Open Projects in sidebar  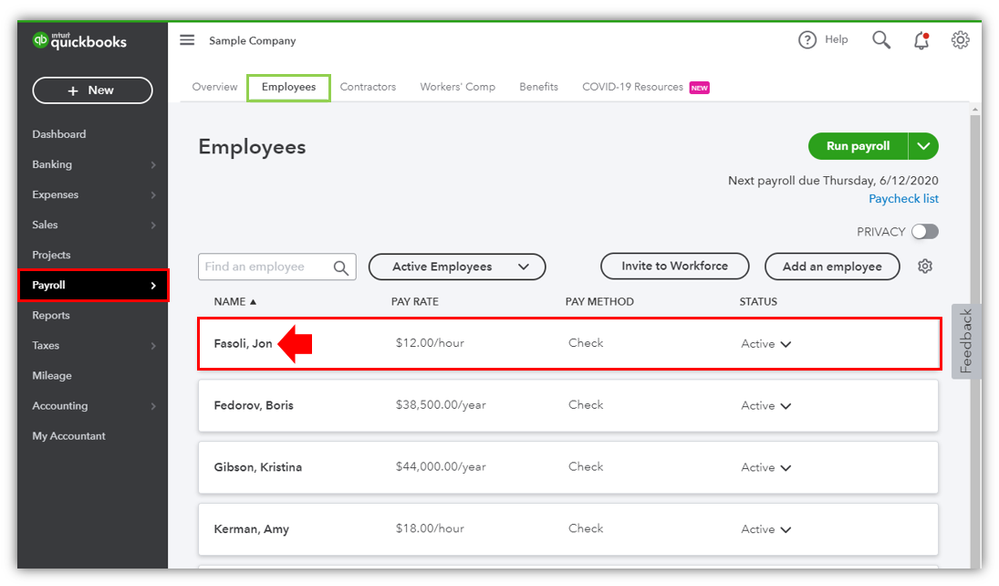[x=52, y=255]
